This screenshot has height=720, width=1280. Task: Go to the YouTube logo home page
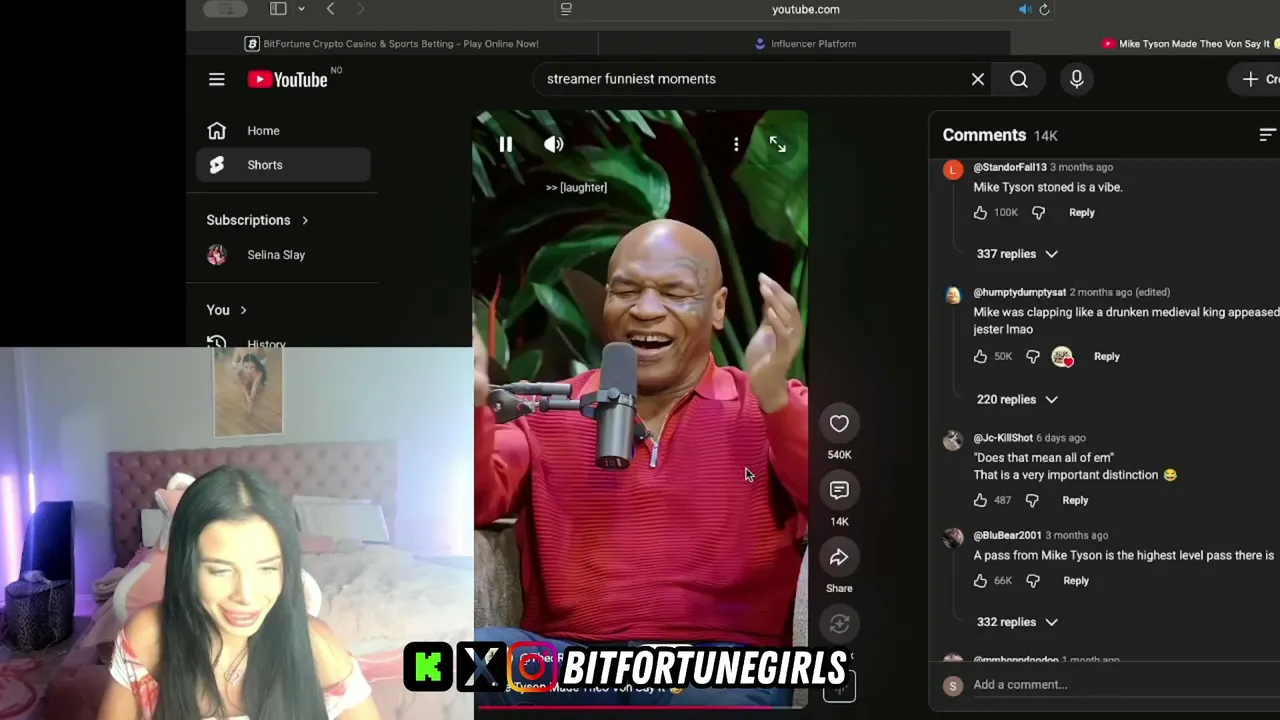pyautogui.click(x=288, y=79)
